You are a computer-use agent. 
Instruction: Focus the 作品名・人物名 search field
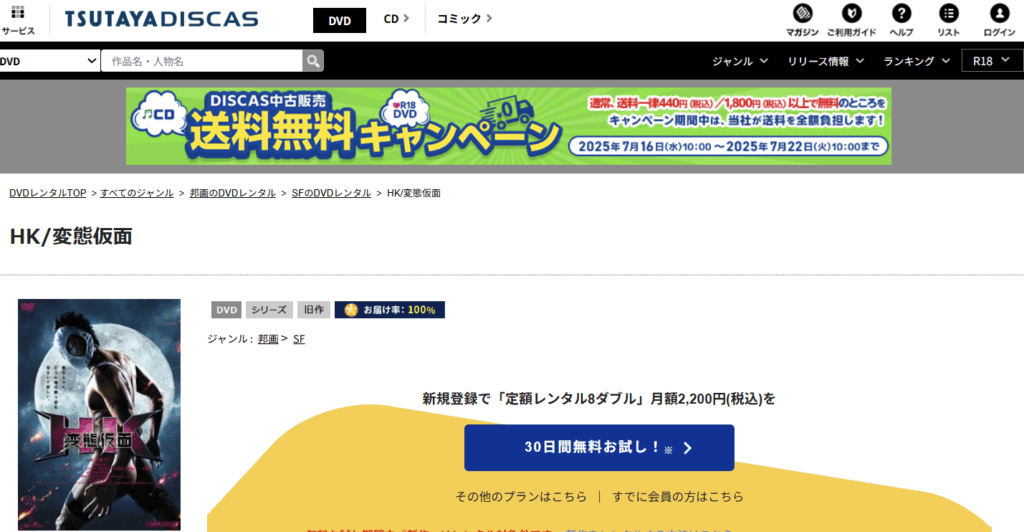[202, 61]
